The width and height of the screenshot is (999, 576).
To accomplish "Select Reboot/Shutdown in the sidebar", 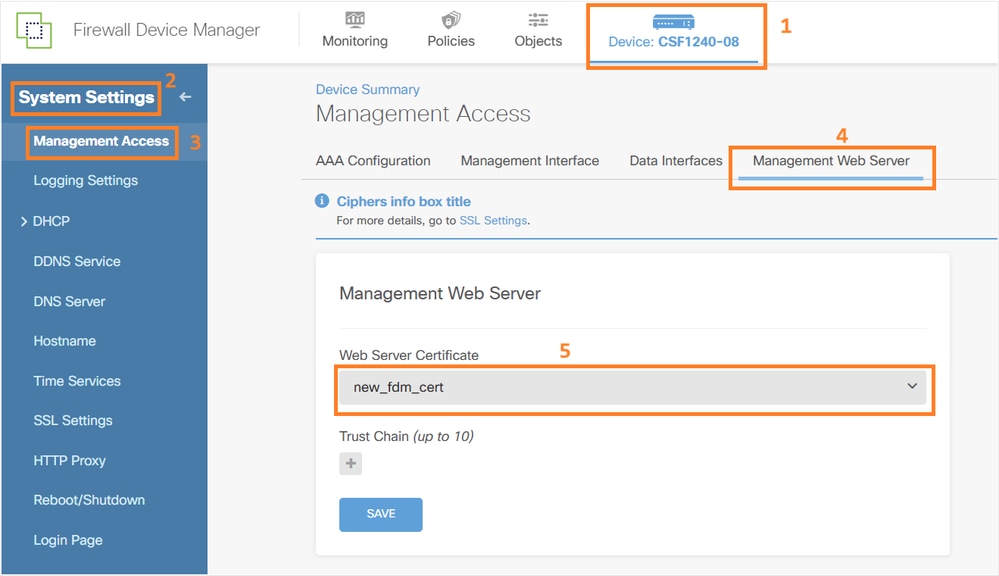I will tap(89, 500).
